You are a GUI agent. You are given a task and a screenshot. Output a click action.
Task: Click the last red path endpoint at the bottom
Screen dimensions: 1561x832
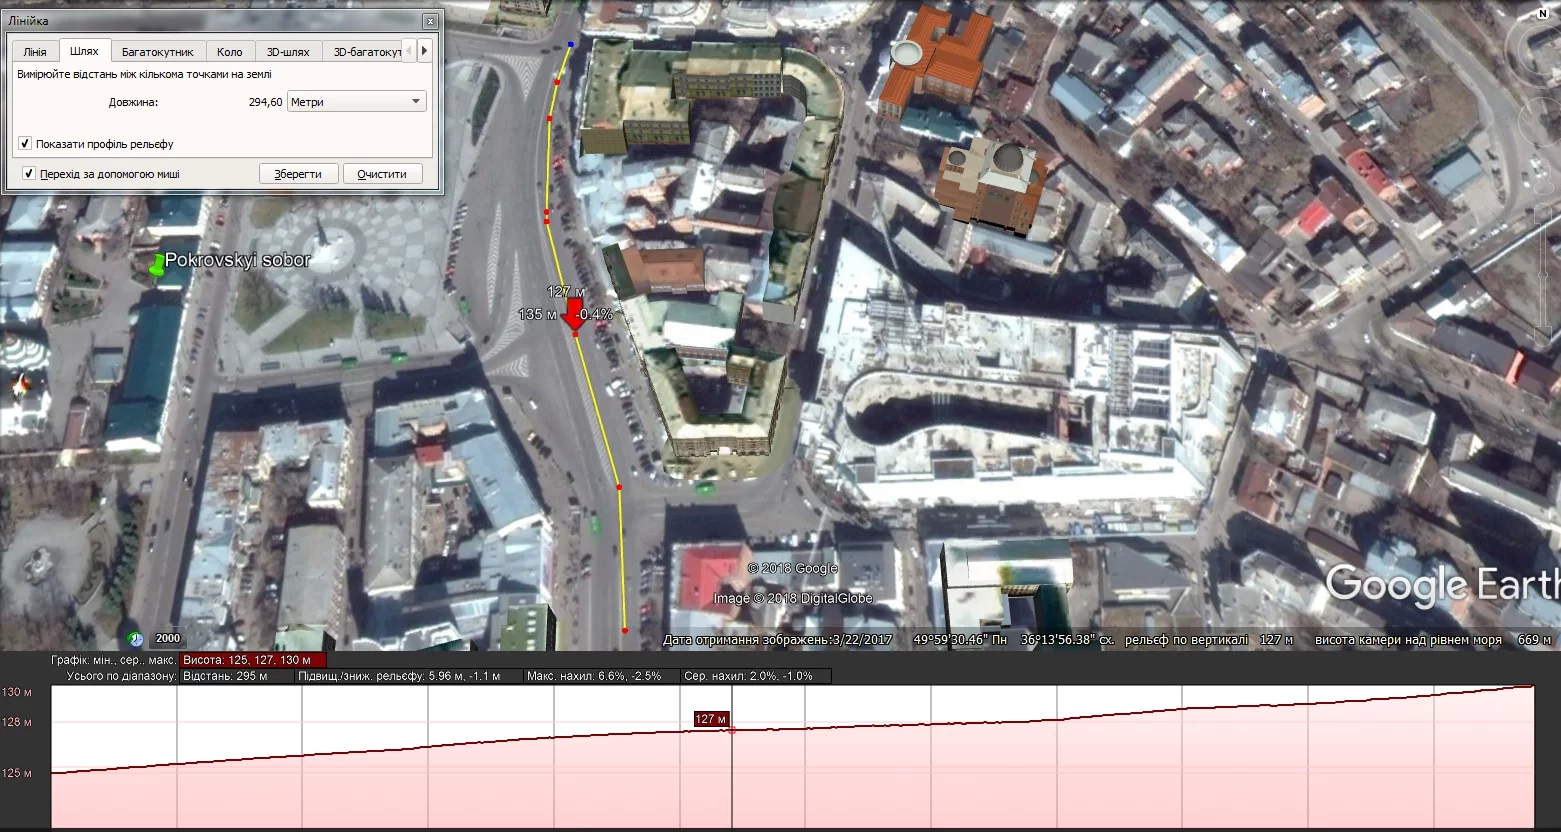pyautogui.click(x=625, y=630)
